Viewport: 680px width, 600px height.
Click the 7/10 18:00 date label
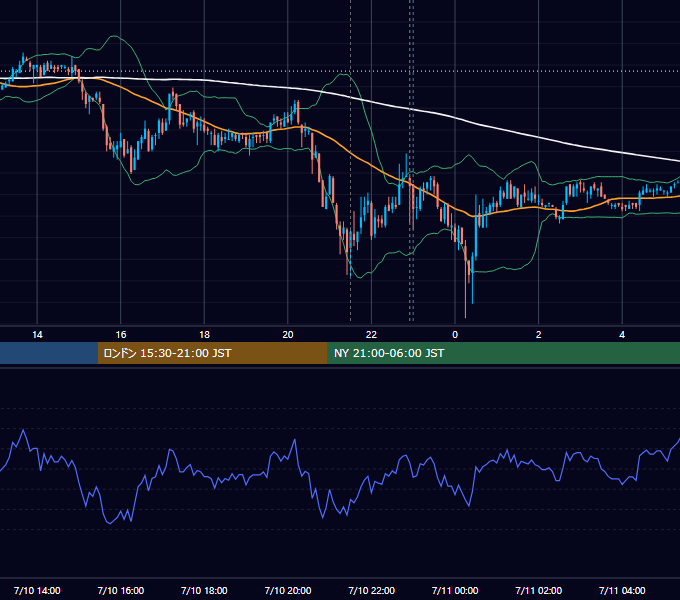[204, 590]
